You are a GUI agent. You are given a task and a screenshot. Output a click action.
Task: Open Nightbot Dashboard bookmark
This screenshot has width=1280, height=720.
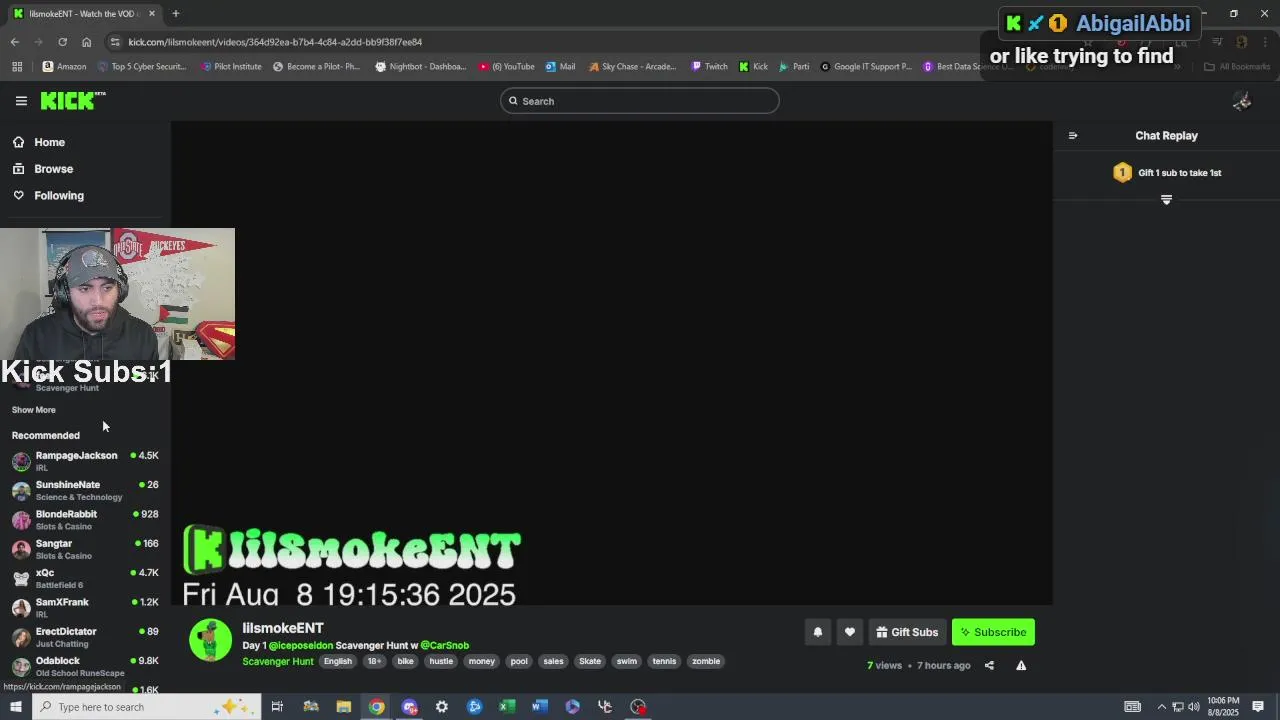click(x=421, y=67)
